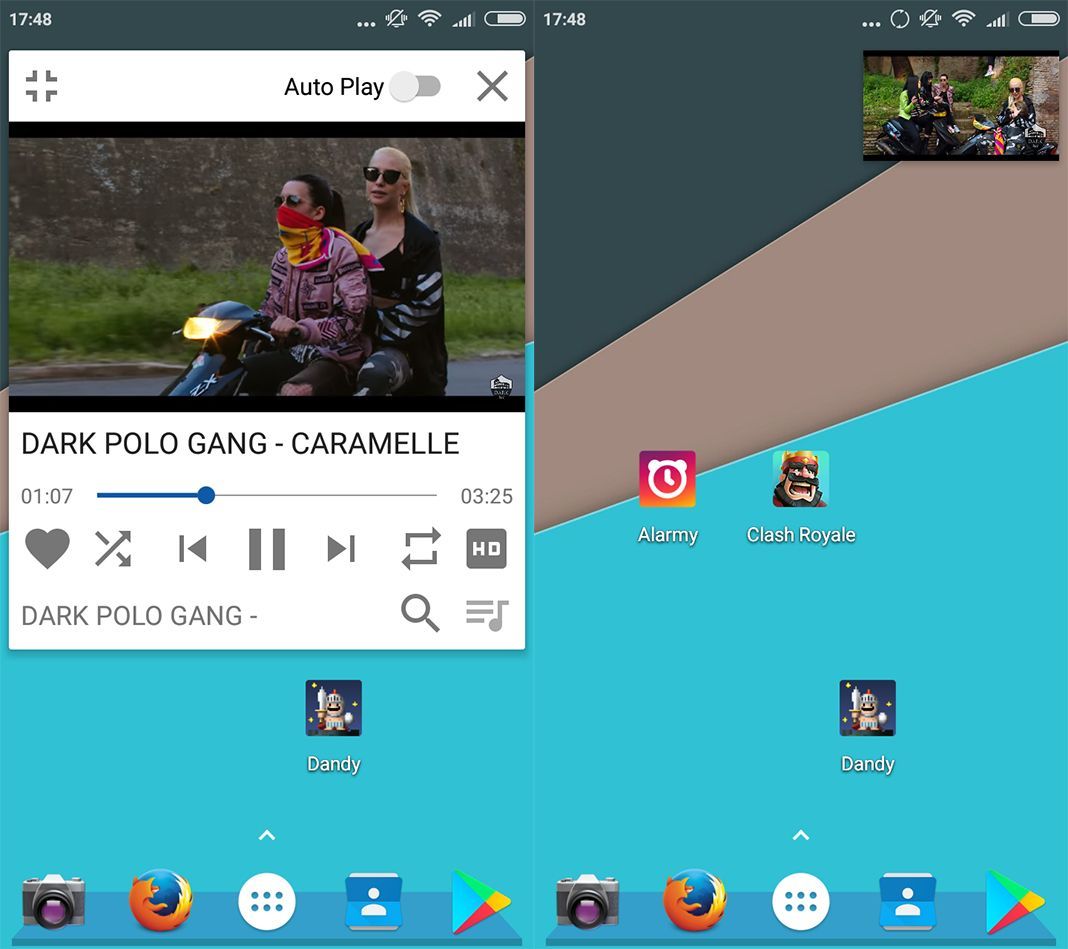Close the floating video player

coord(492,86)
